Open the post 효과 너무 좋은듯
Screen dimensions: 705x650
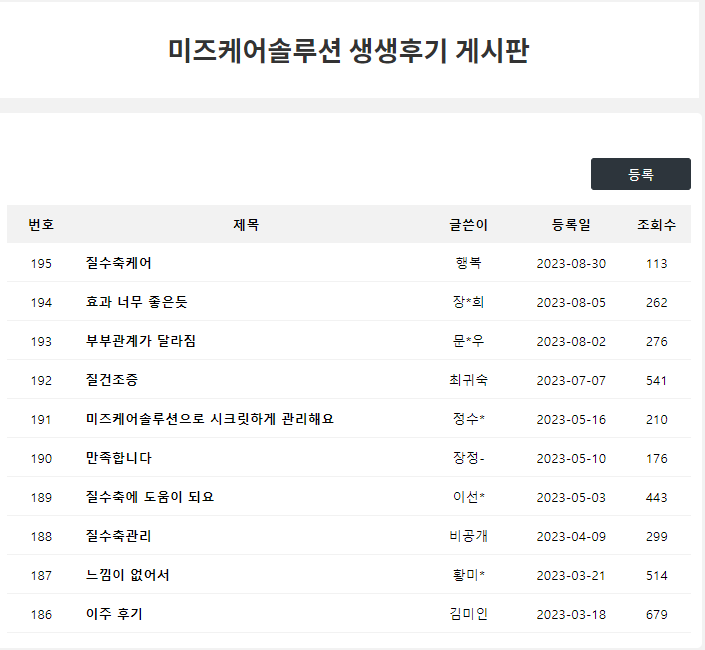click(x=136, y=302)
